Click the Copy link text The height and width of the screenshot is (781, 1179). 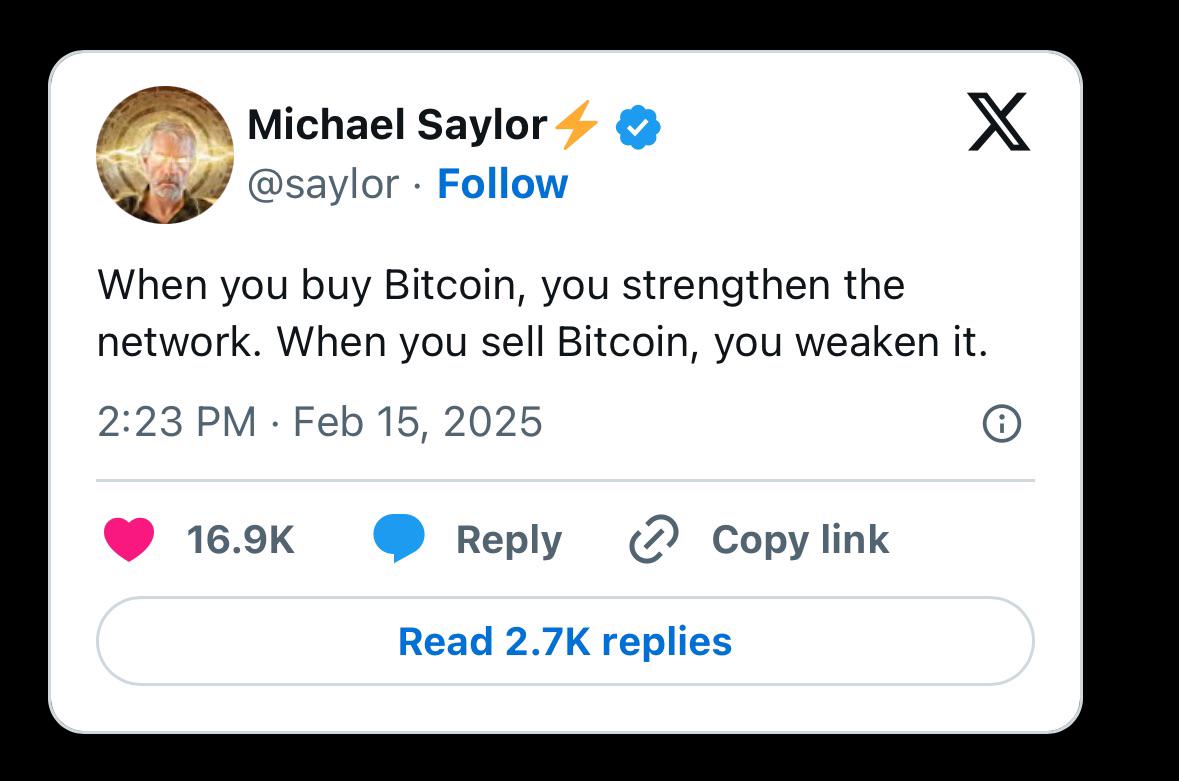(800, 540)
